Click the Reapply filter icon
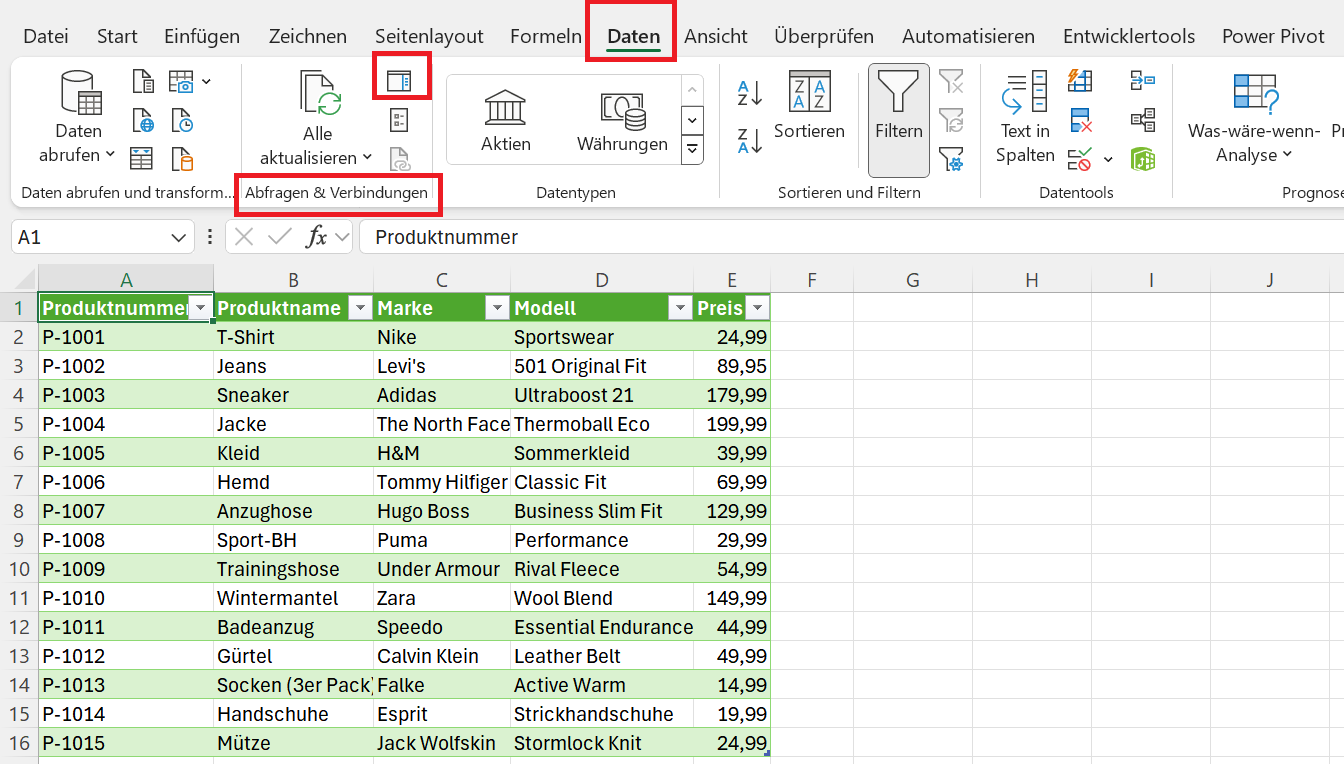This screenshot has width=1344, height=764. [x=951, y=121]
